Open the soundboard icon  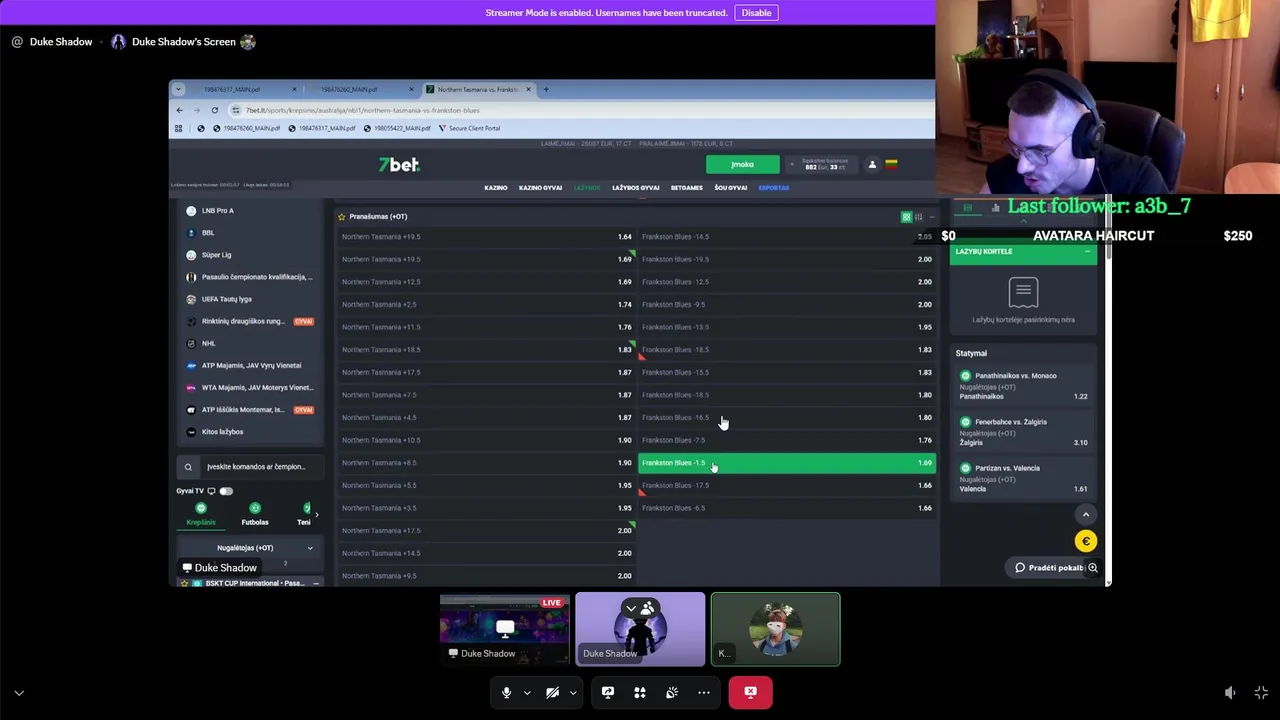tap(672, 692)
